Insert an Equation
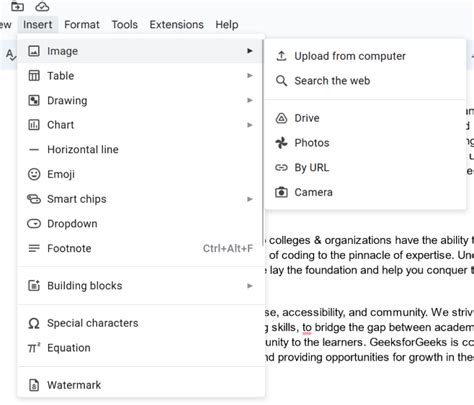 pyautogui.click(x=141, y=348)
